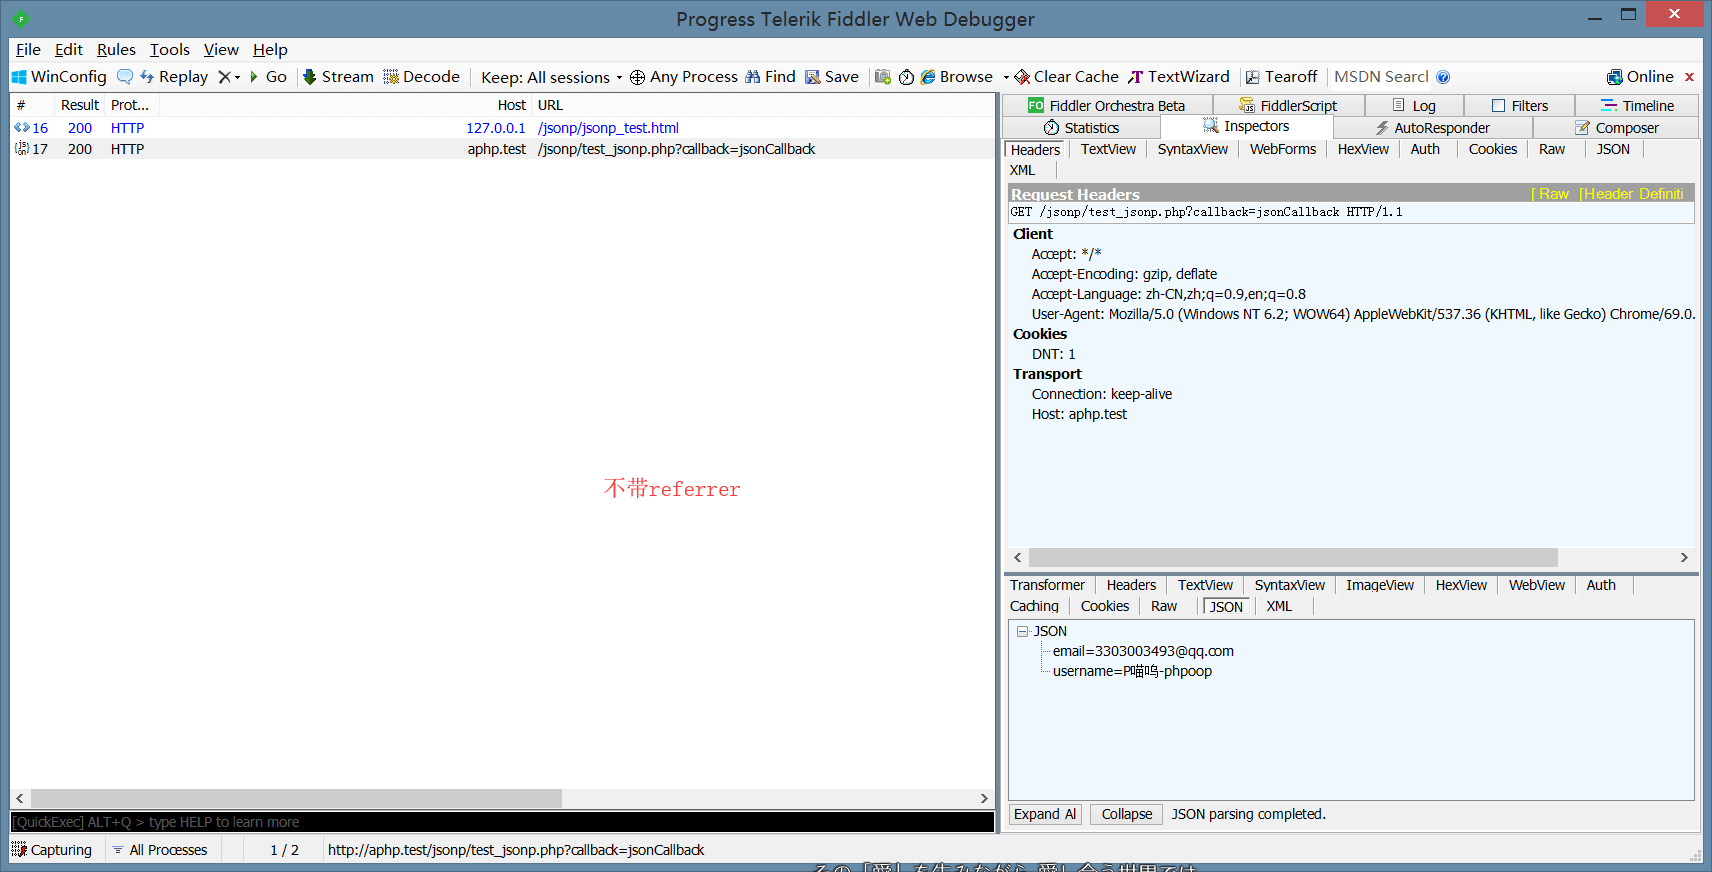Open the Timeline tab
Viewport: 1712px width, 872px height.
point(1637,106)
